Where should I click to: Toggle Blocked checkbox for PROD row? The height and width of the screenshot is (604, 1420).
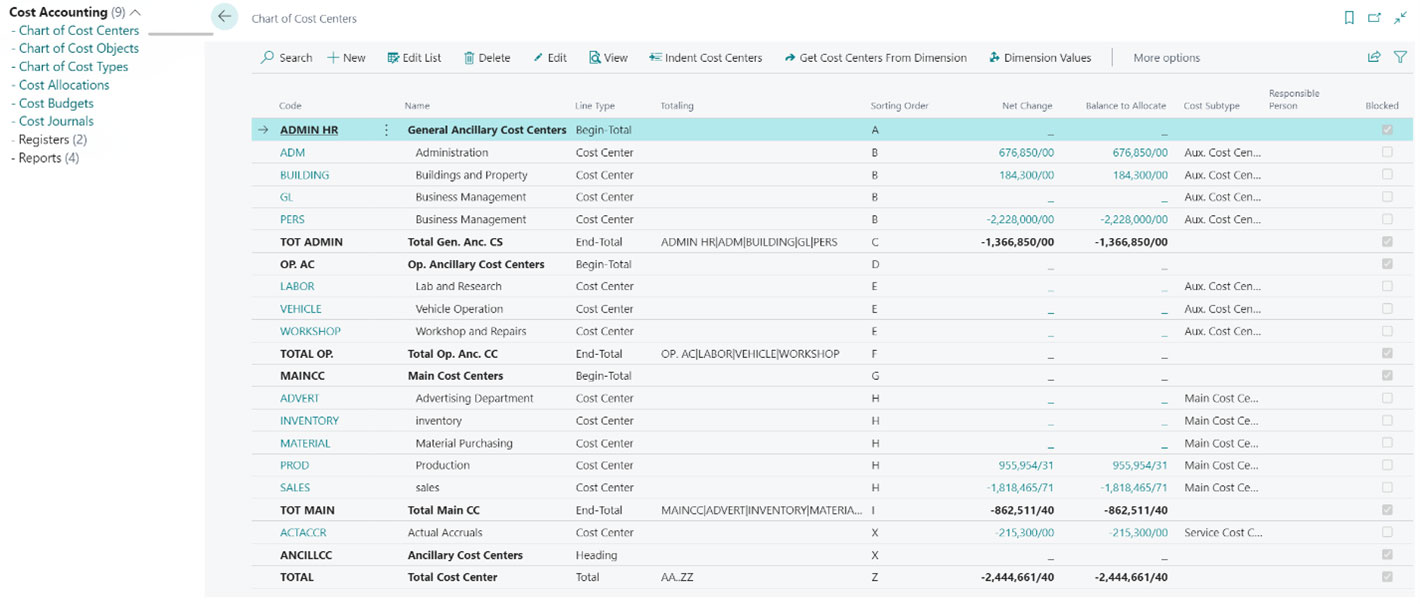[1386, 465]
